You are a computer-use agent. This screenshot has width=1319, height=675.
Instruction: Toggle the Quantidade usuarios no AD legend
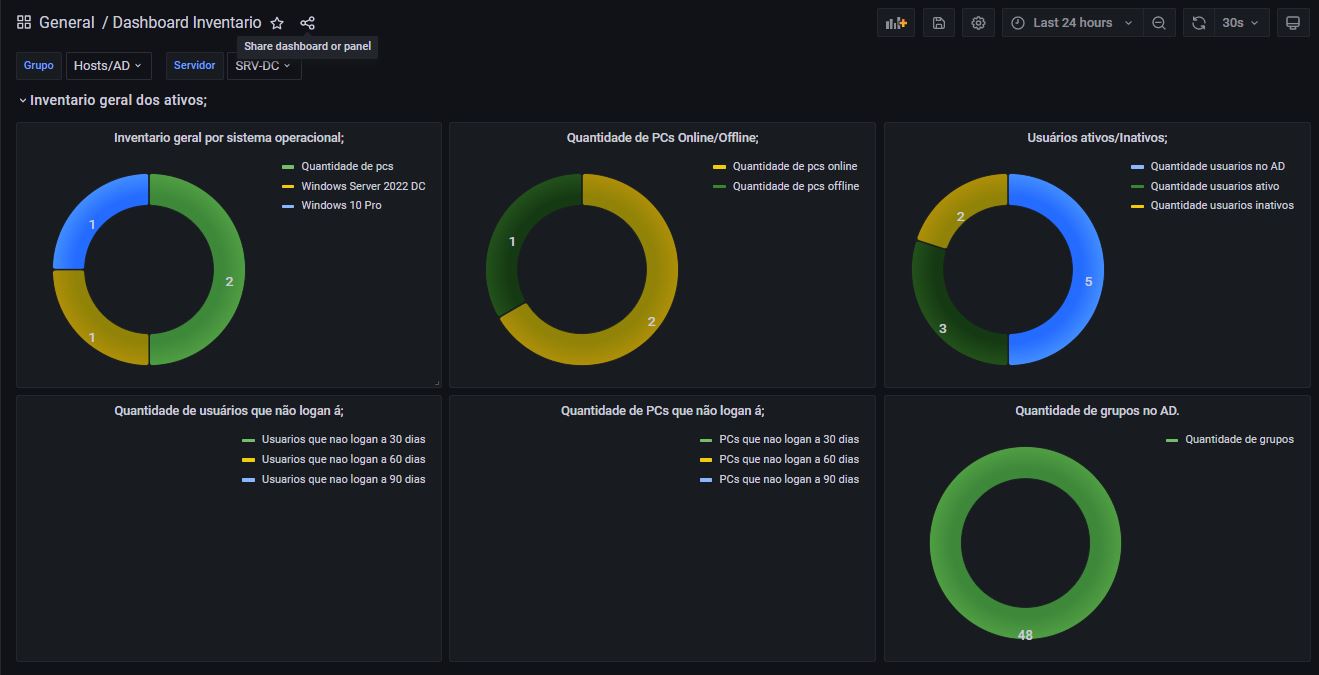click(1217, 167)
